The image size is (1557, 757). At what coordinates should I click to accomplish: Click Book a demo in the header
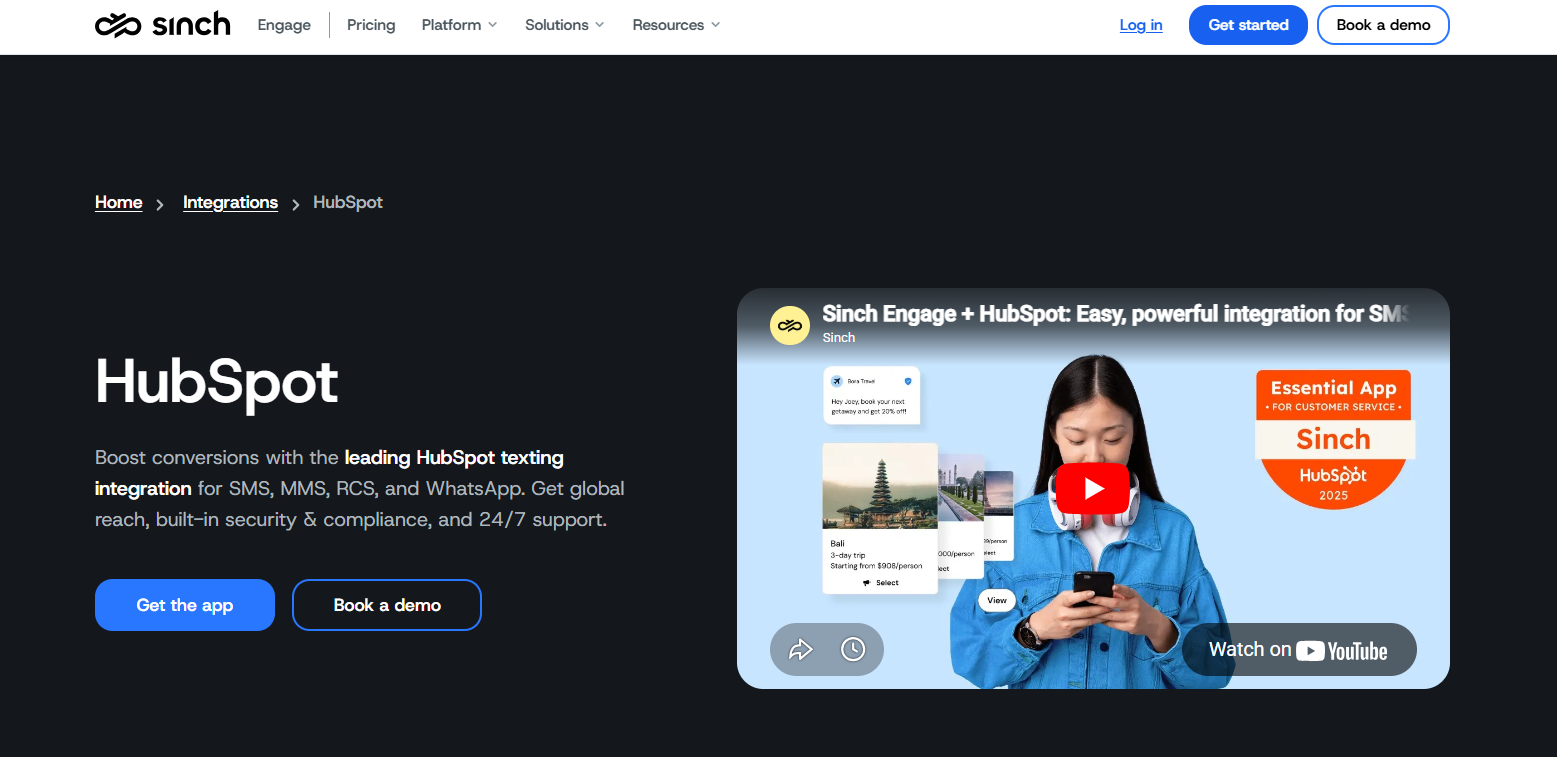click(1383, 25)
